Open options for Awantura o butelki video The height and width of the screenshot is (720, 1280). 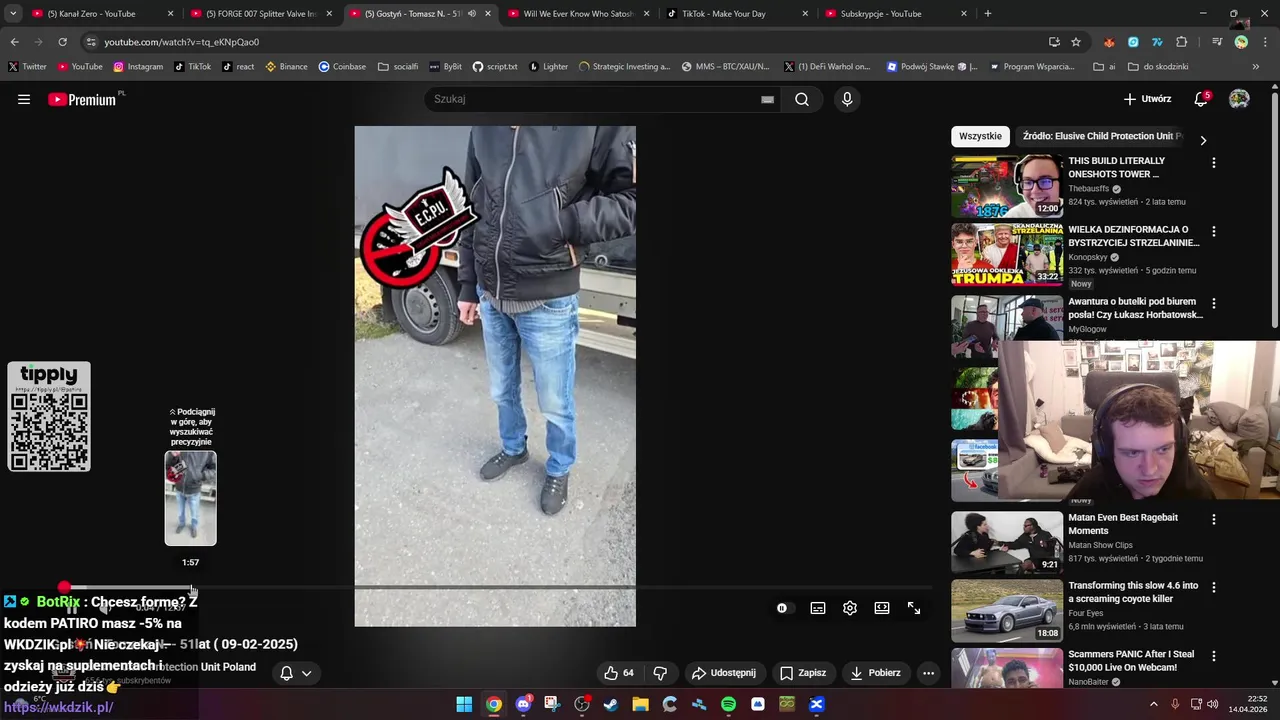(1214, 303)
